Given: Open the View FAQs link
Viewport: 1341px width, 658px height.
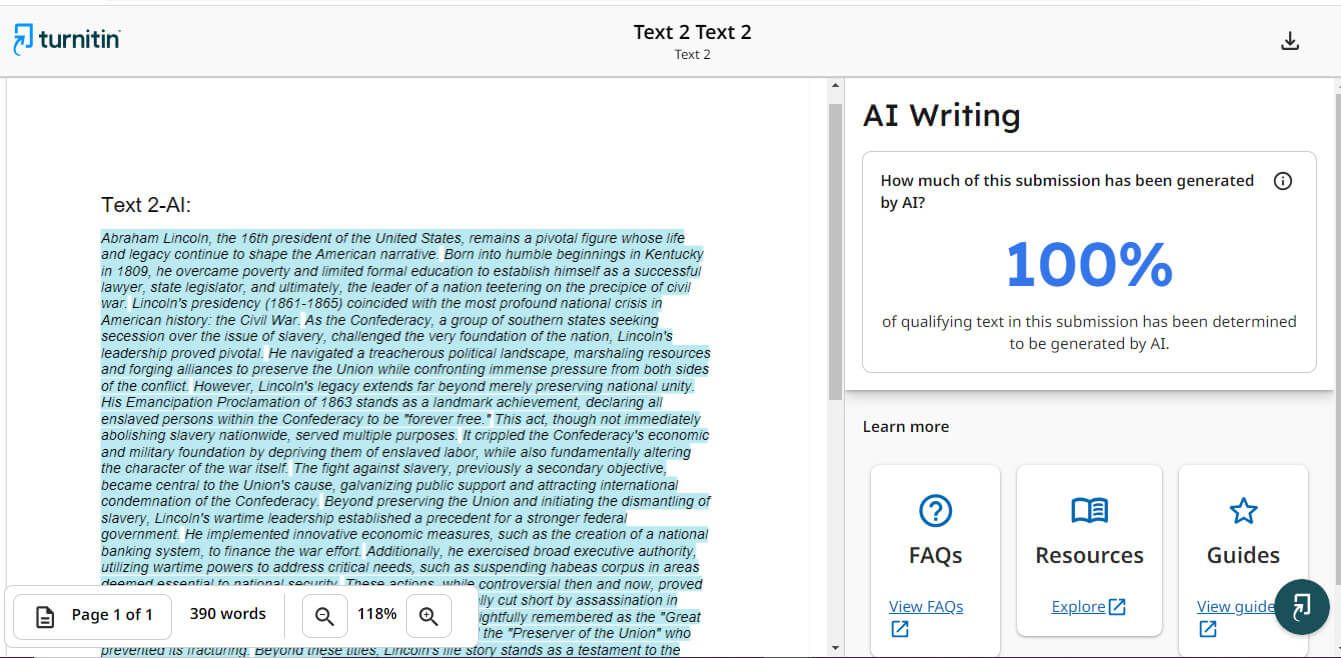Looking at the screenshot, I should pos(925,606).
